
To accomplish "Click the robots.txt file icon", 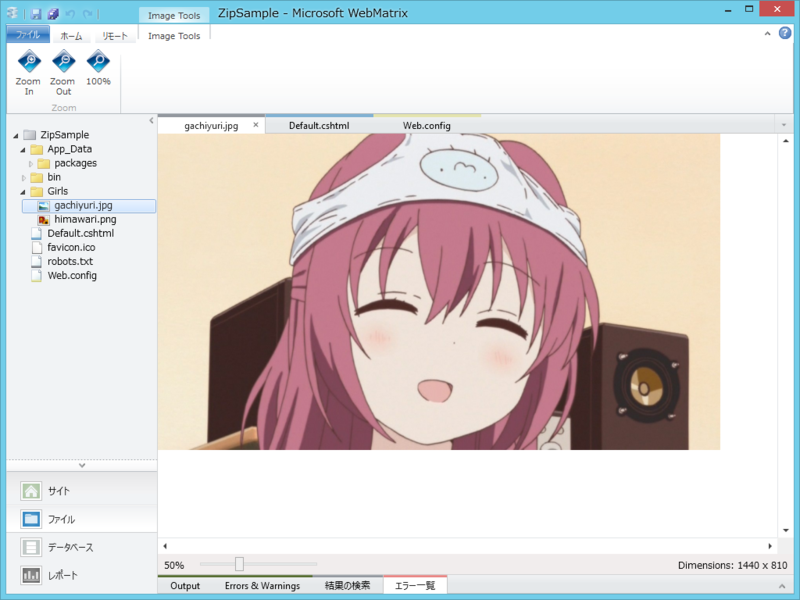I will 36,262.
